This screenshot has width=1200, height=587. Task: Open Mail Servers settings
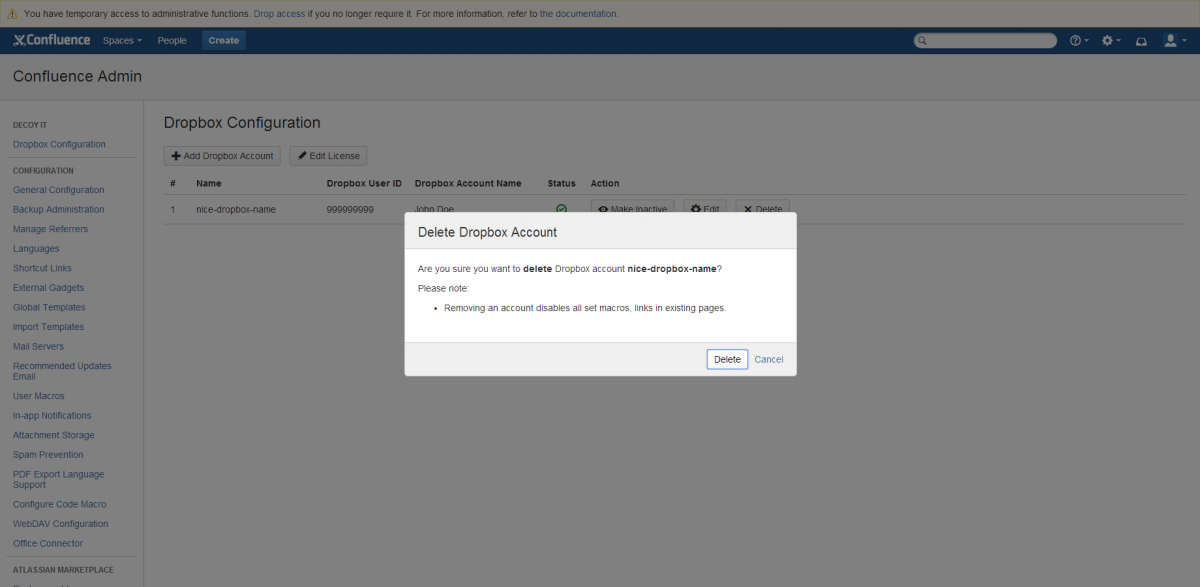point(38,347)
